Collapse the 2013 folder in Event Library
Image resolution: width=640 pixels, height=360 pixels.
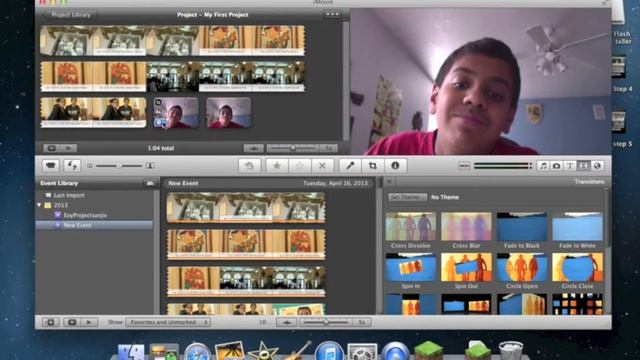40,205
